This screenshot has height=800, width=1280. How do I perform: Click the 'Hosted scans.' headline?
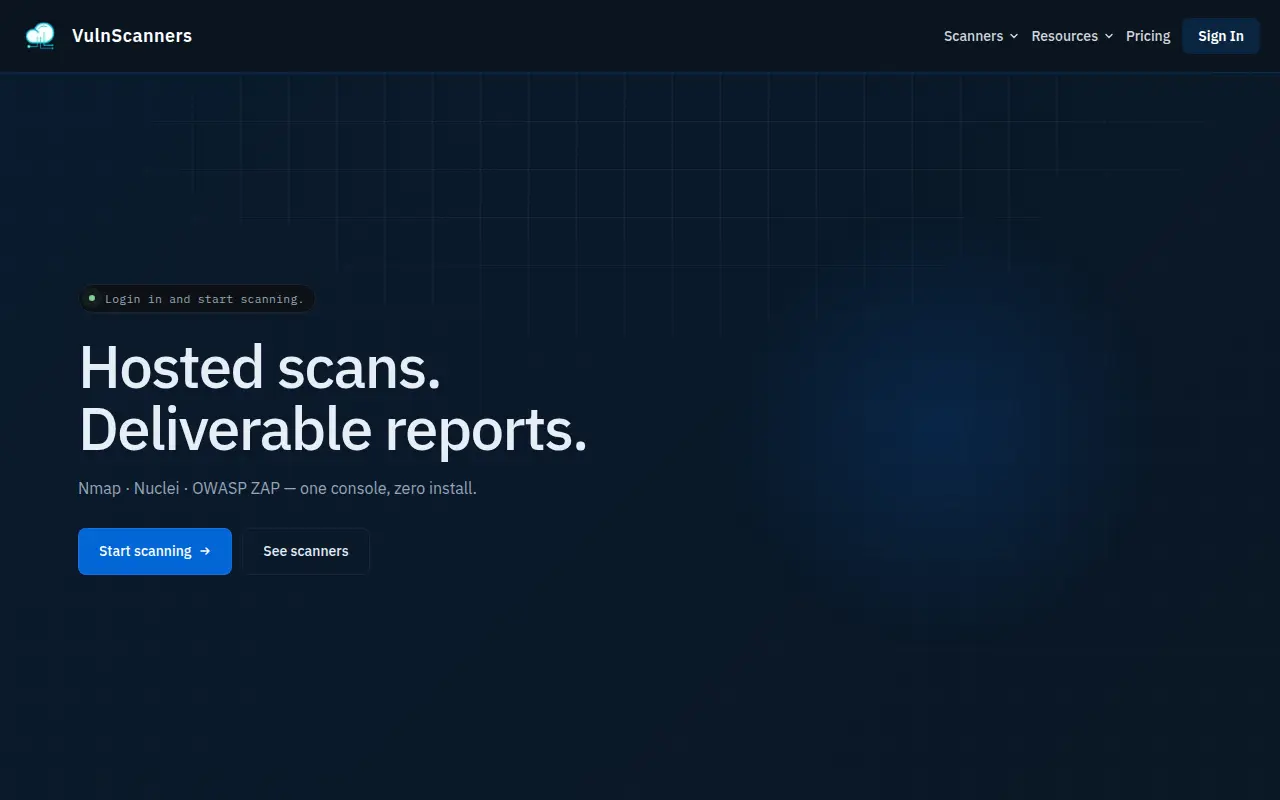point(260,367)
